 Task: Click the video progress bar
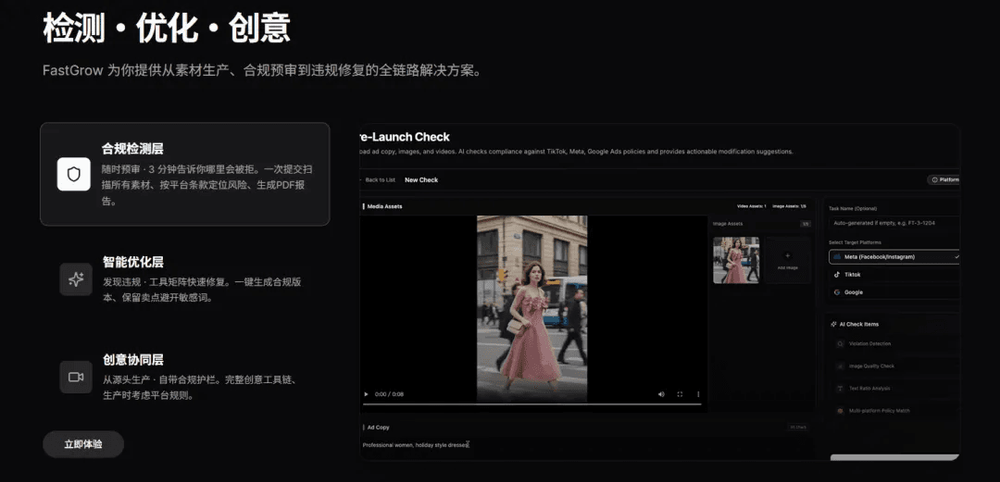coord(530,405)
